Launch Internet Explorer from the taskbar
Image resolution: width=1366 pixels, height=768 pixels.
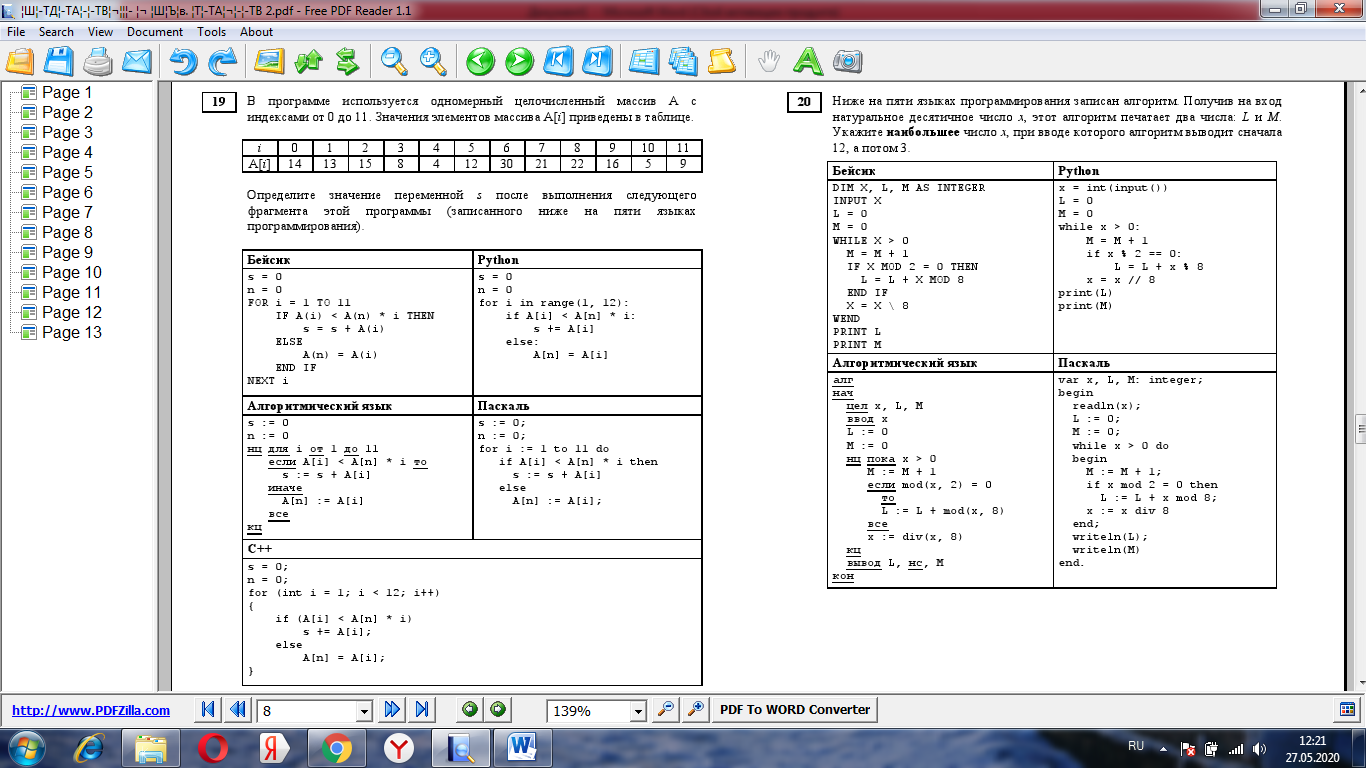(91, 748)
